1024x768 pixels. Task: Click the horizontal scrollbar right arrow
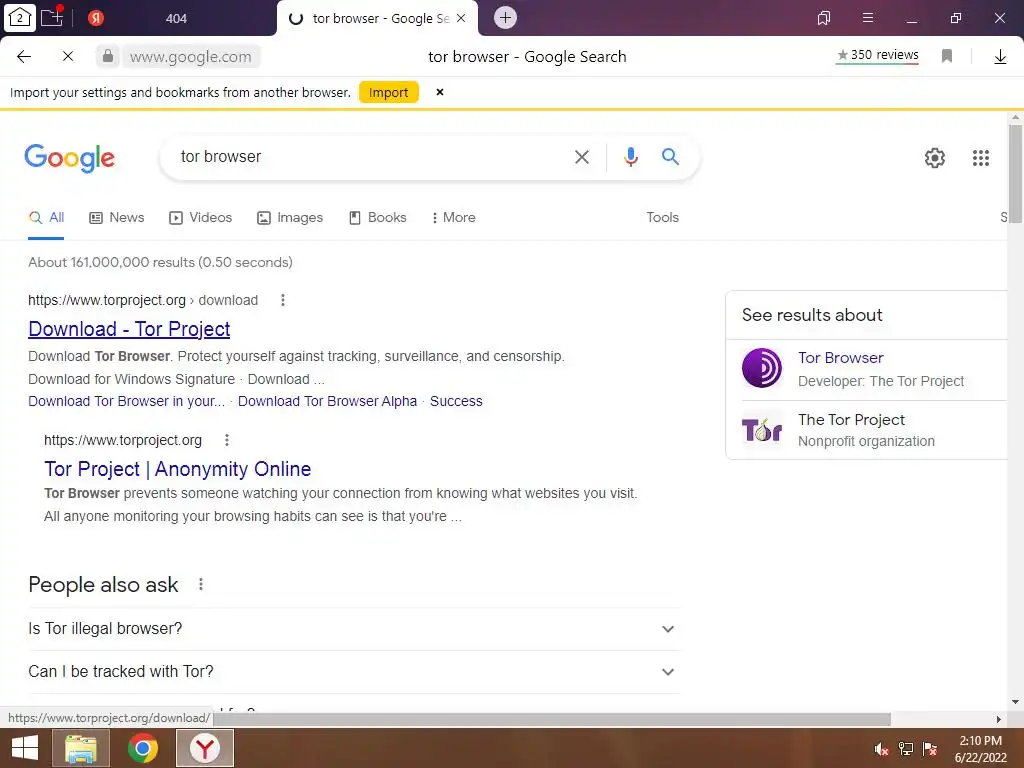(999, 719)
